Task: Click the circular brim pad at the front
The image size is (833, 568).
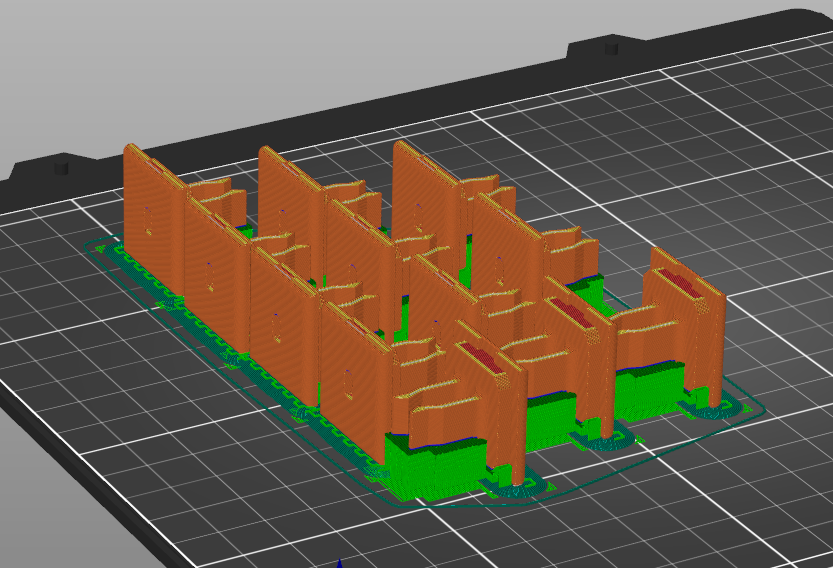Action: (x=520, y=488)
